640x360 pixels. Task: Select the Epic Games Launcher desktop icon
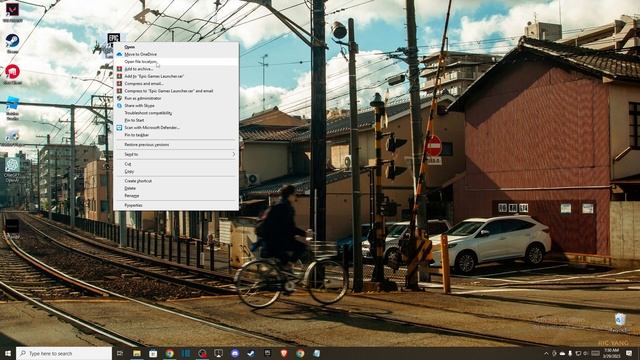[113, 39]
